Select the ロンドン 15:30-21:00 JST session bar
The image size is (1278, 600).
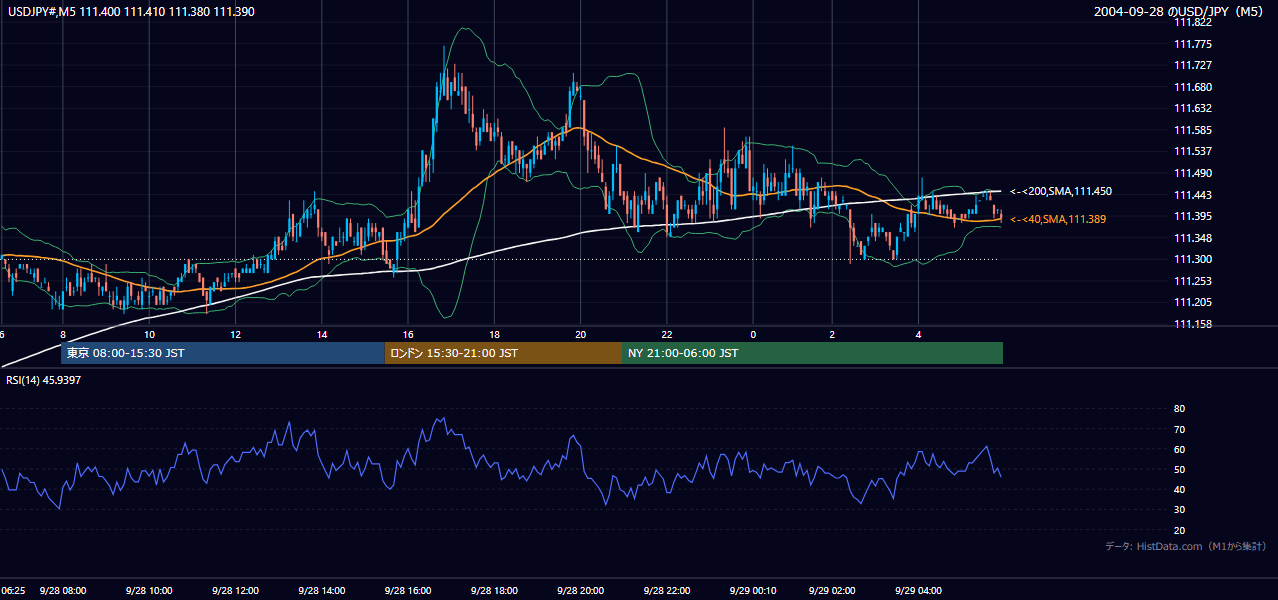tap(503, 353)
